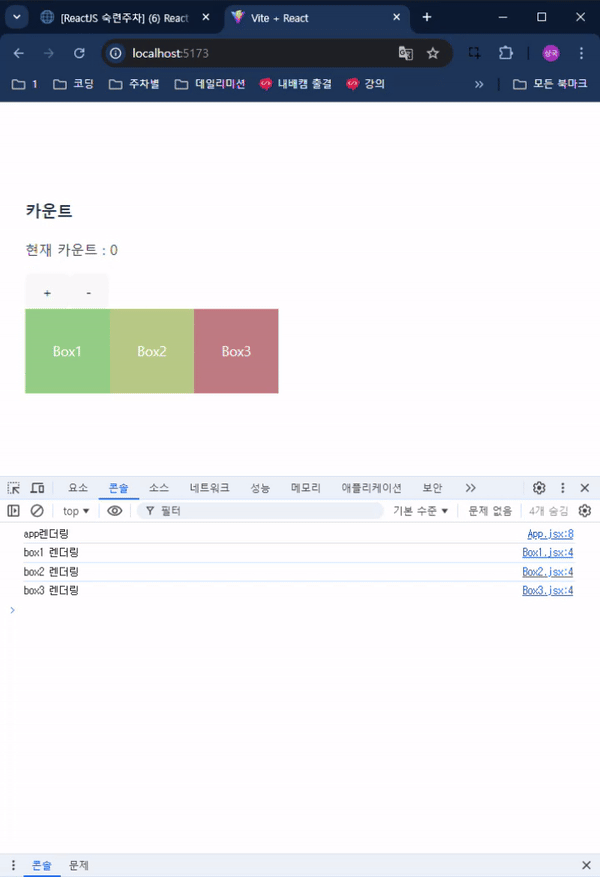Click the 문제 없음 issues indicator
Image resolution: width=600 pixels, height=877 pixels.
(x=490, y=511)
